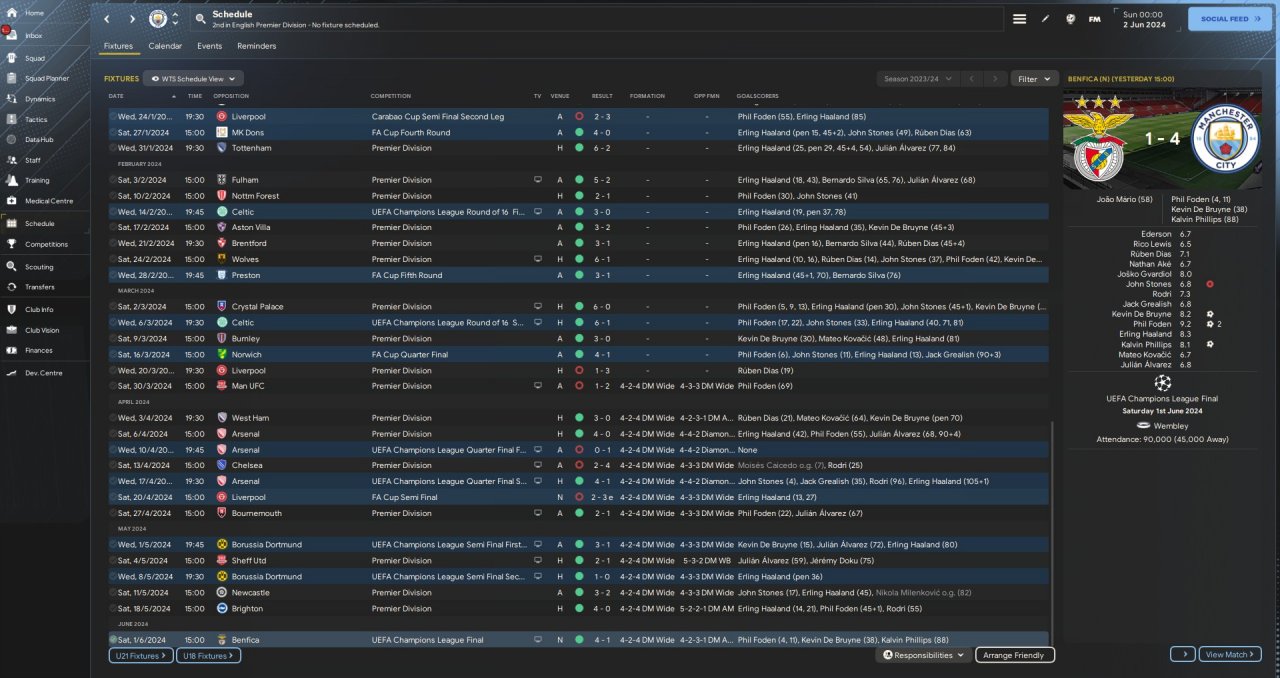Open the Inbox from the sidebar
The height and width of the screenshot is (678, 1280).
pos(33,35)
